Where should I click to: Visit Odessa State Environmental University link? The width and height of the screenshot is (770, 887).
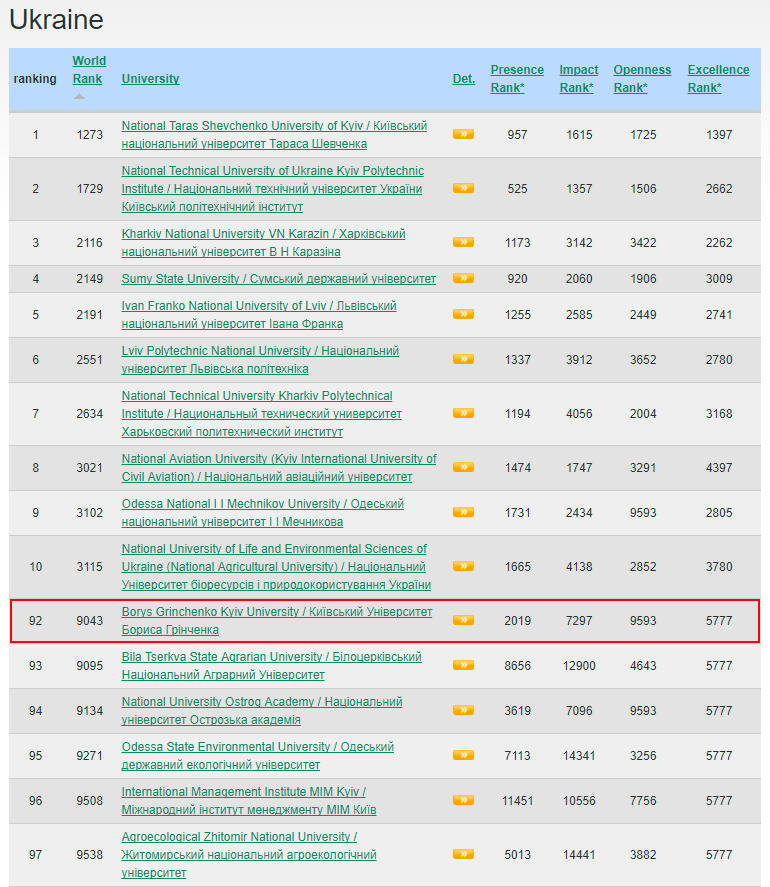[258, 756]
